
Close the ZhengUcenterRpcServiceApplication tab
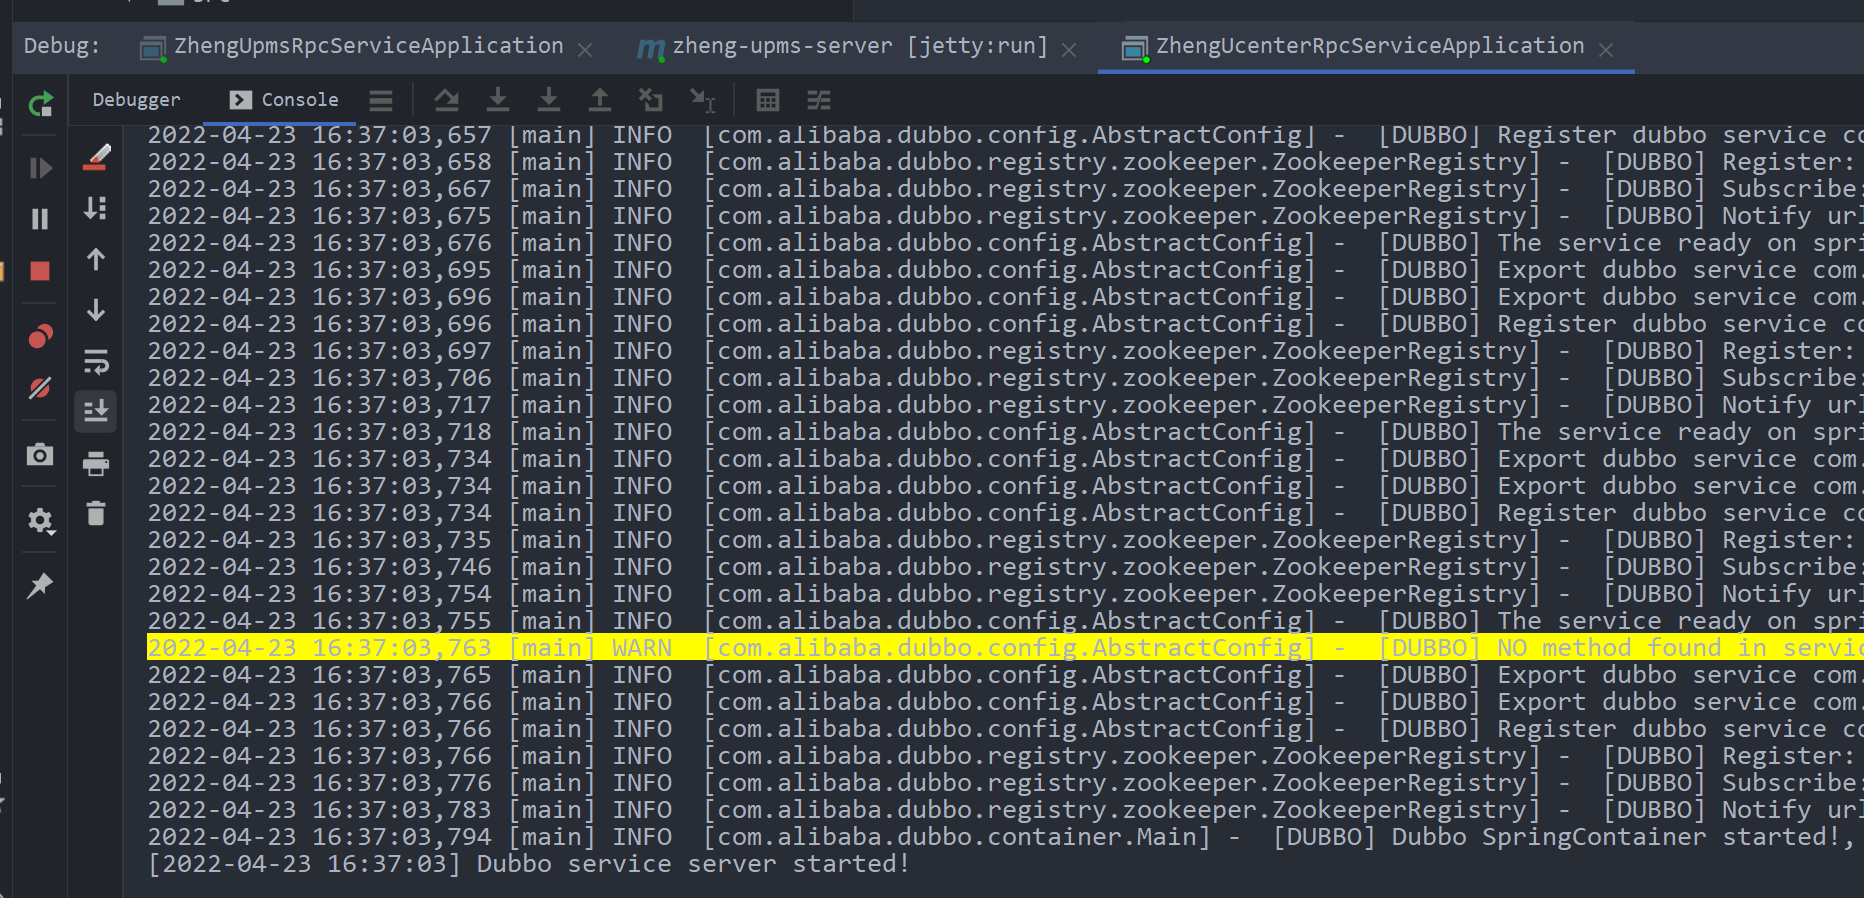(1606, 50)
